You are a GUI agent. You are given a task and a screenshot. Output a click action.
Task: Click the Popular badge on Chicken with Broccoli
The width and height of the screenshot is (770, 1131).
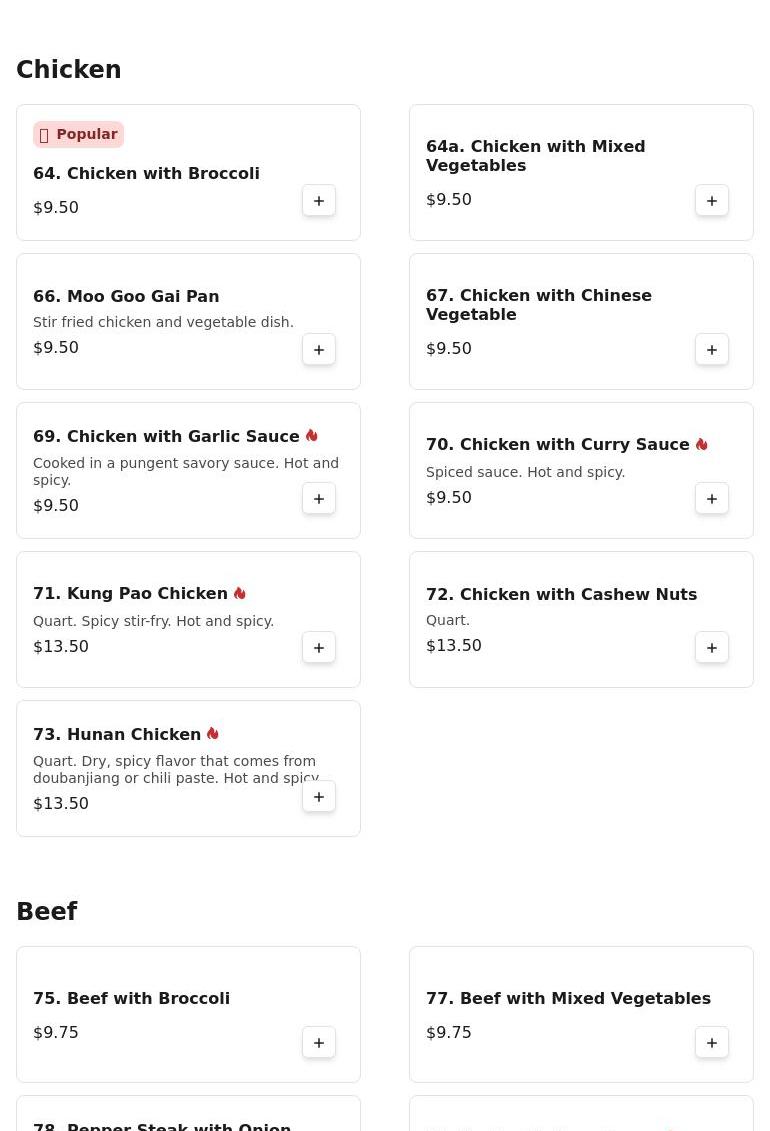tap(79, 134)
